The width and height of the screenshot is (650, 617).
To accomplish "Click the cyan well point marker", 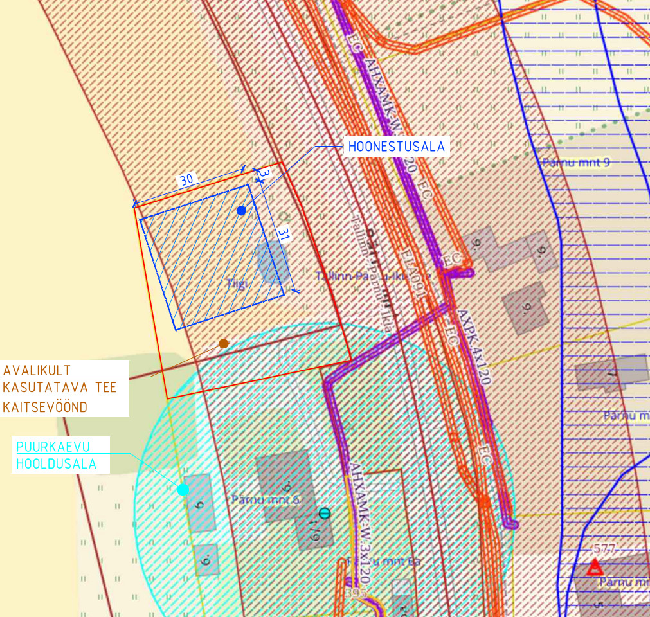I will [183, 490].
